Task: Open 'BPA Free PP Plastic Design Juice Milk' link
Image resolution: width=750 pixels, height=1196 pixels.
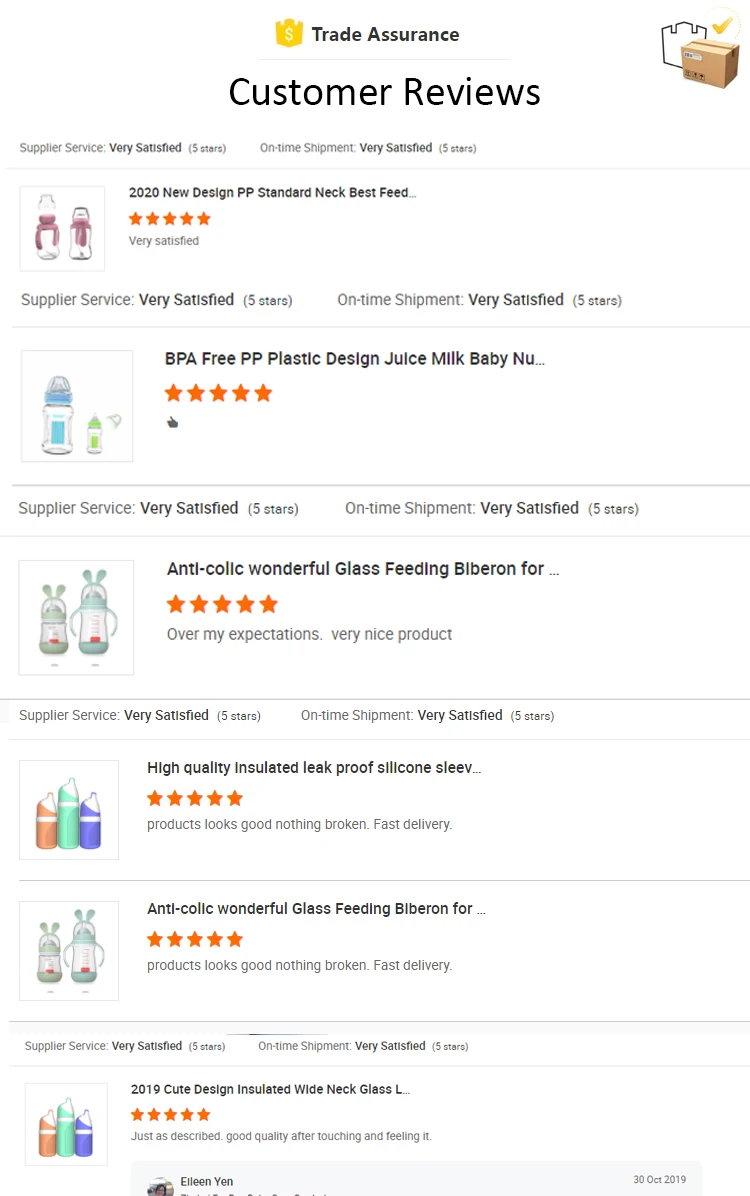Action: tap(355, 359)
